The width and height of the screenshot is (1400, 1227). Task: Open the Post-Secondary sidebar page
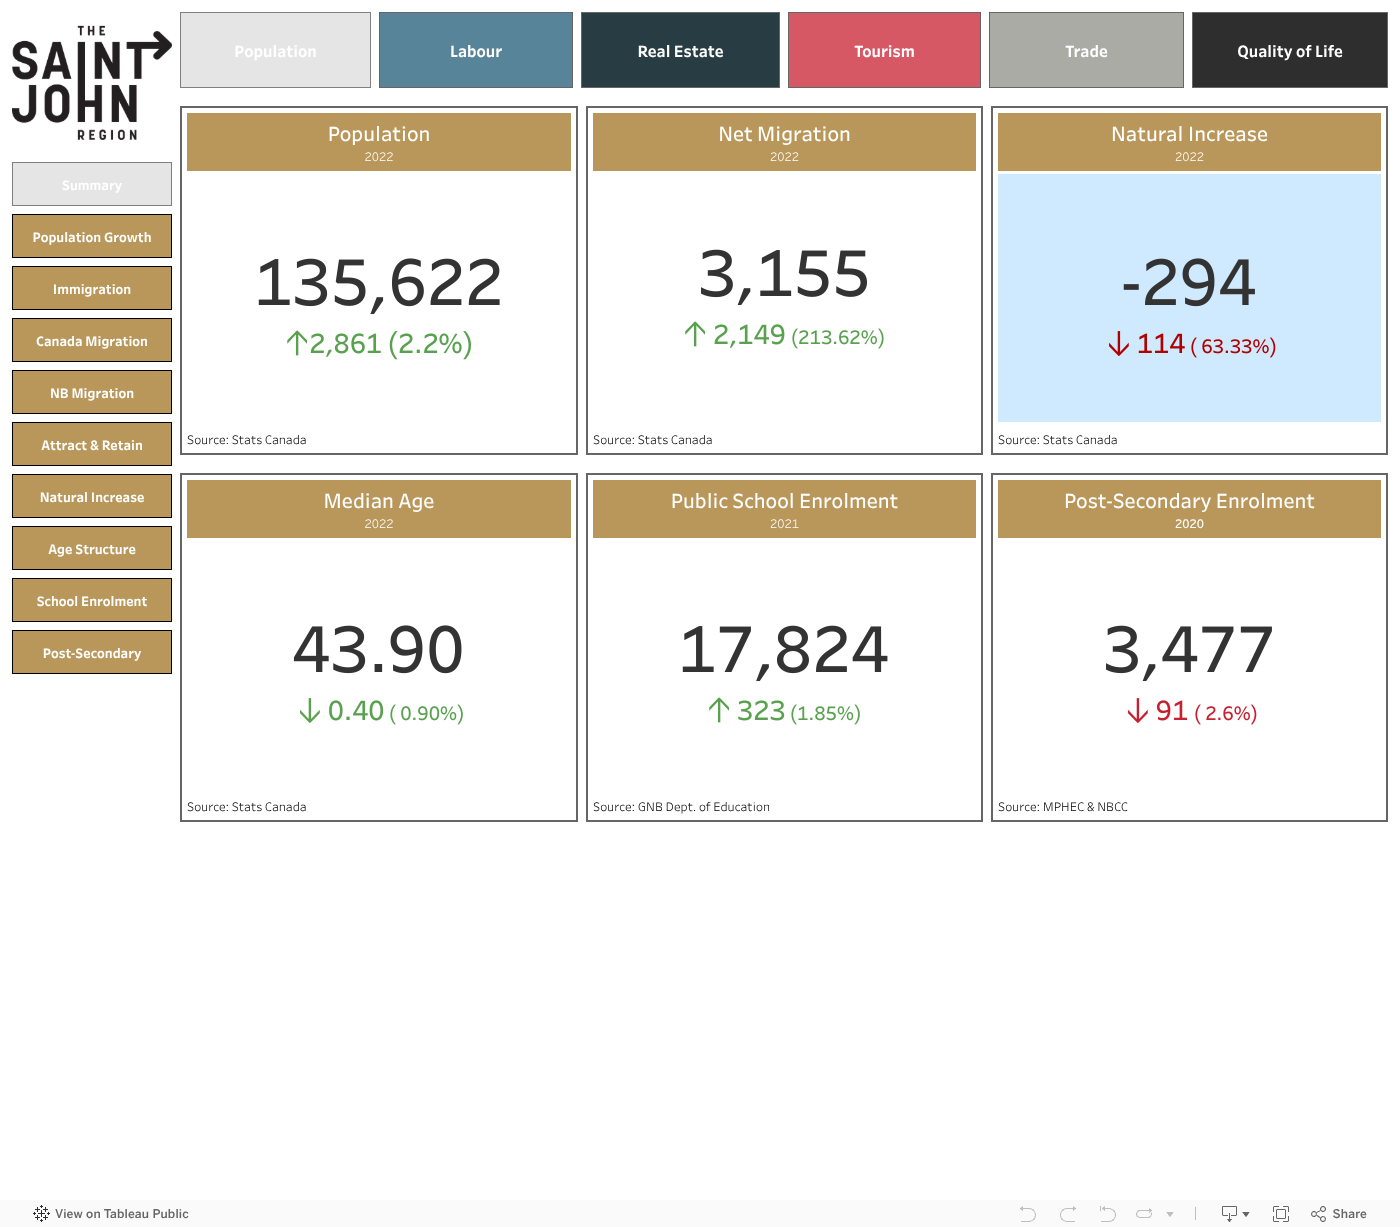tap(92, 652)
